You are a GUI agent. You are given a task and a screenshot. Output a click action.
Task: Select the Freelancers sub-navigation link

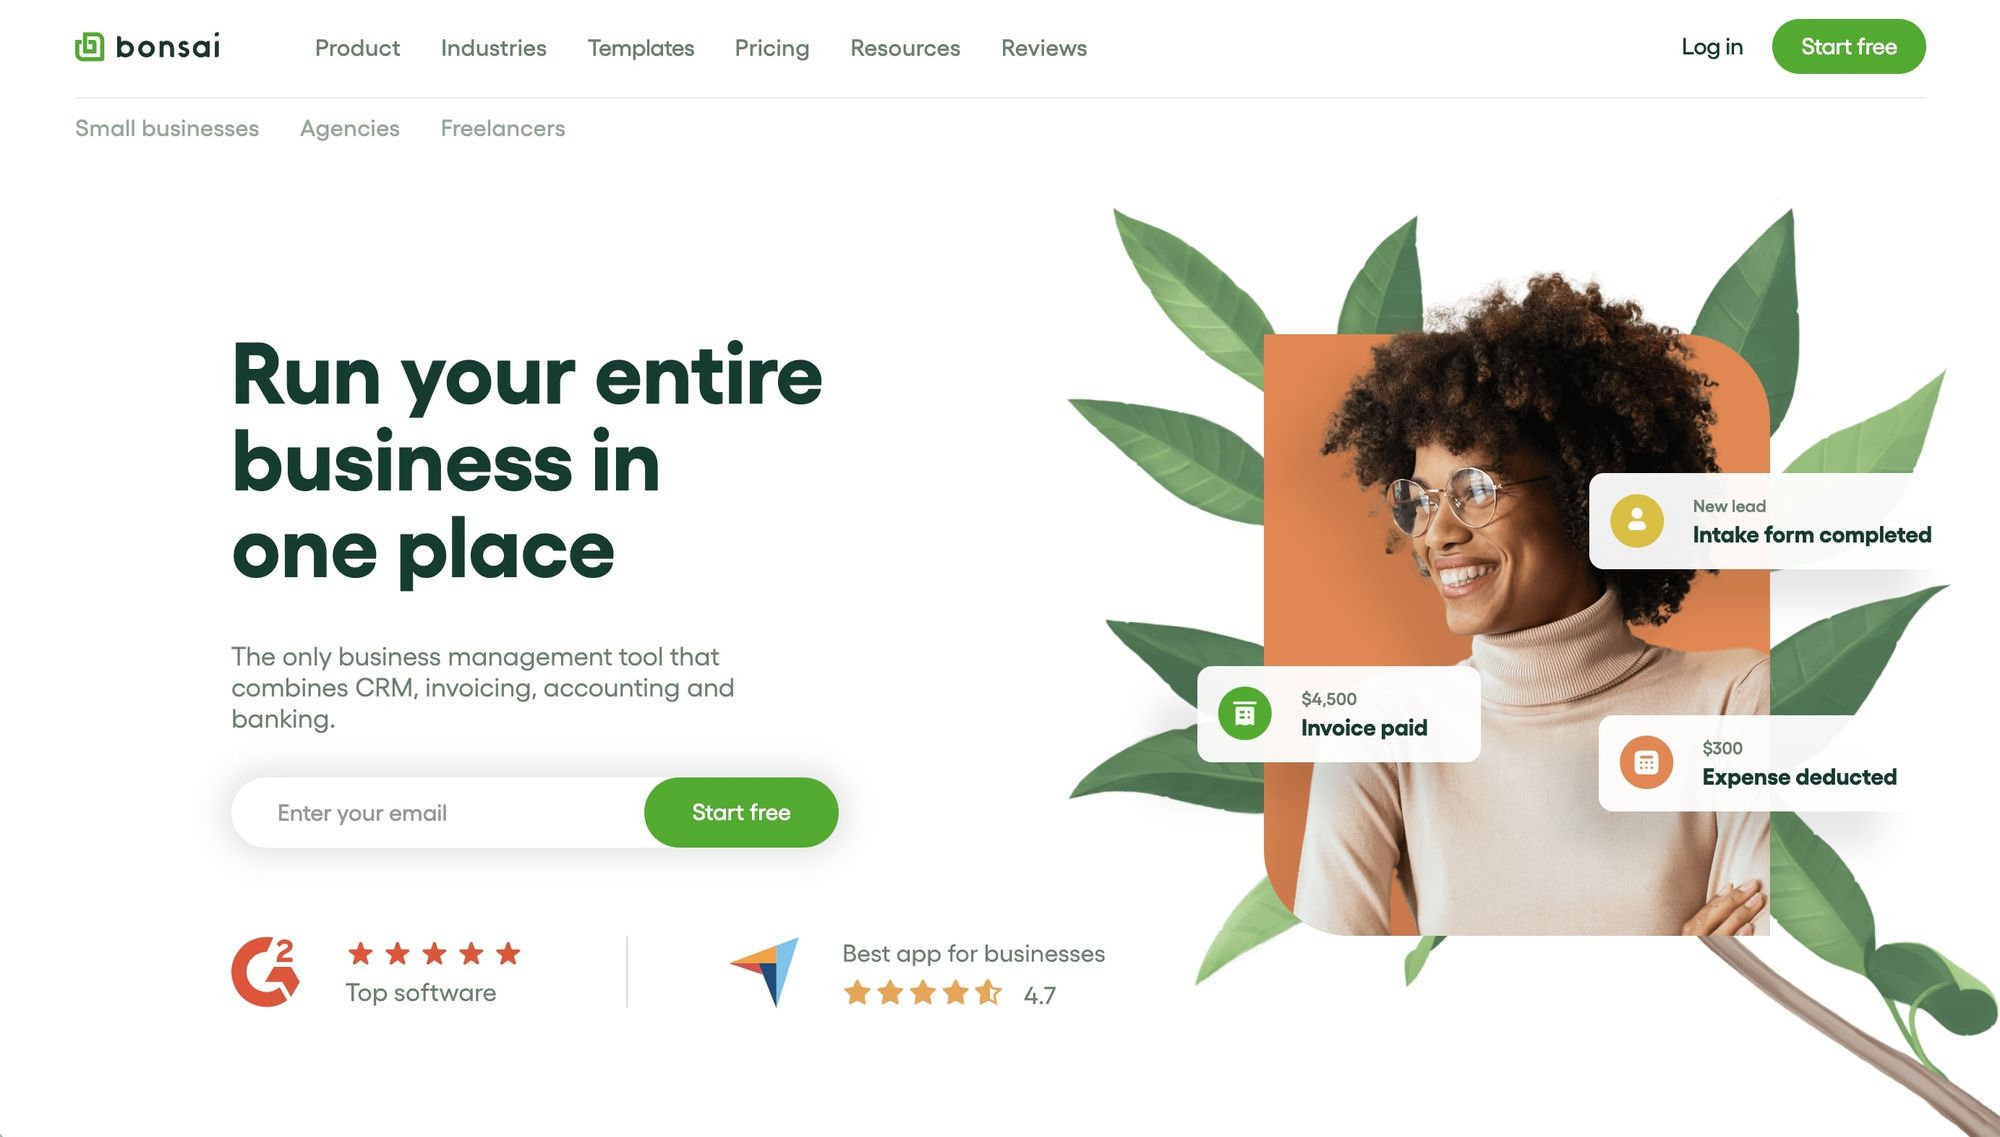[503, 128]
